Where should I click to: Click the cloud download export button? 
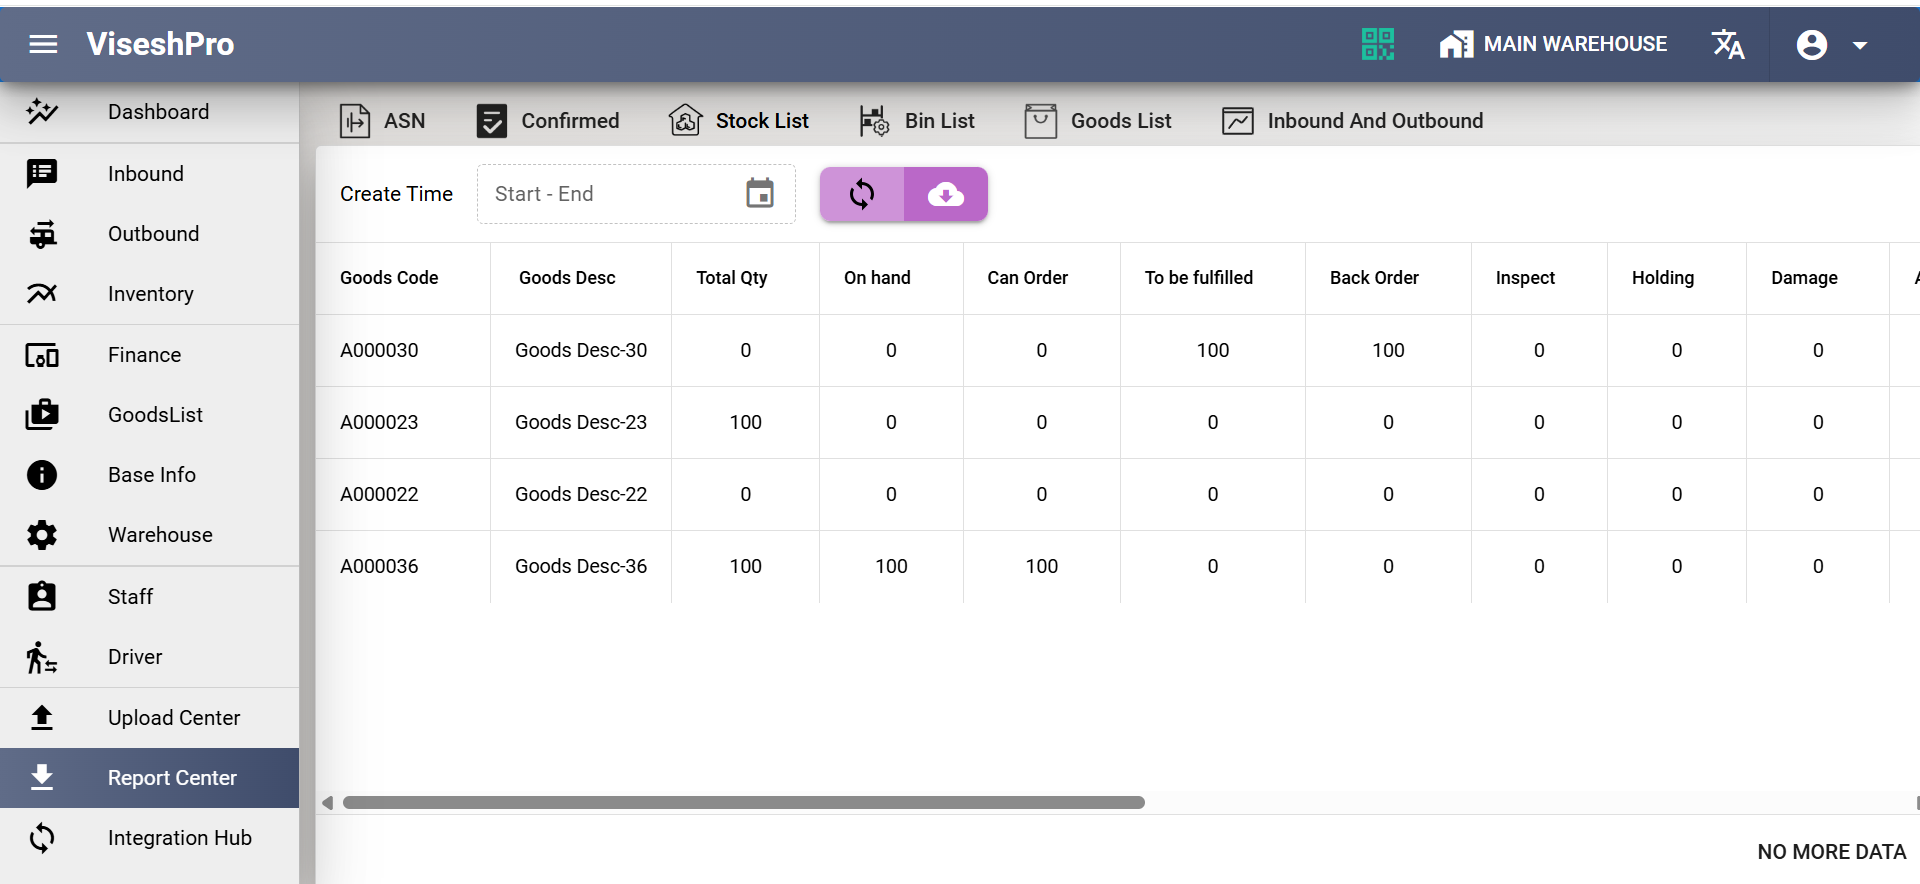pyautogui.click(x=945, y=194)
